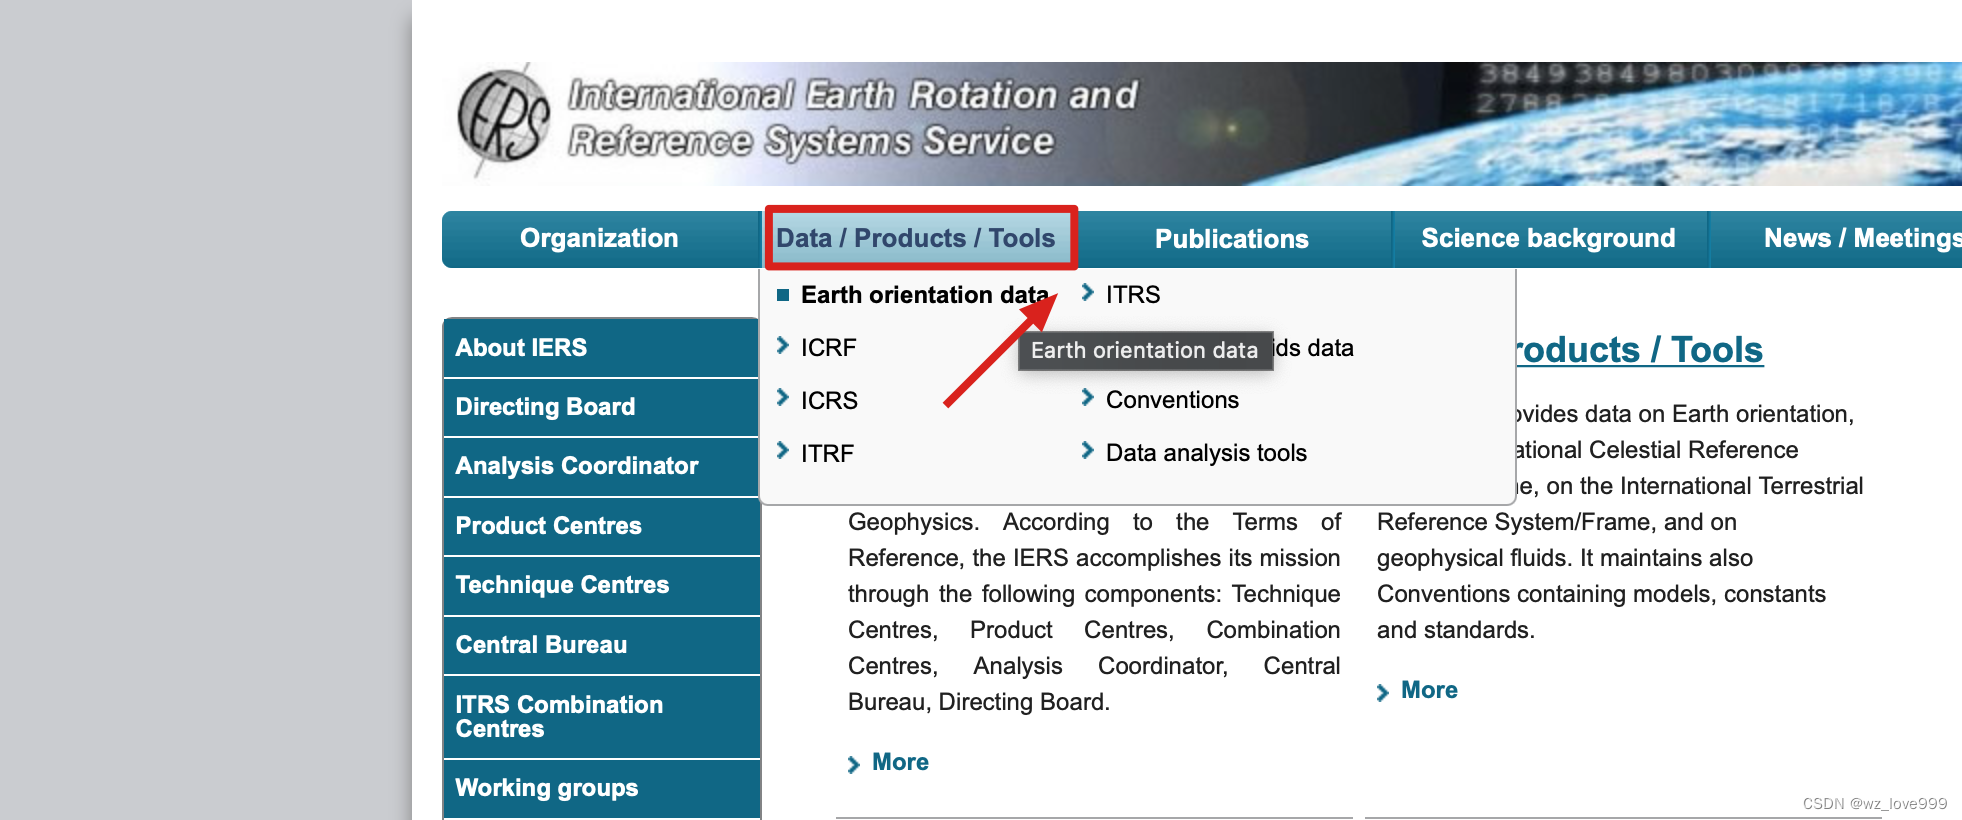Open Product Centres sidebar link
1962x820 pixels.
601,526
